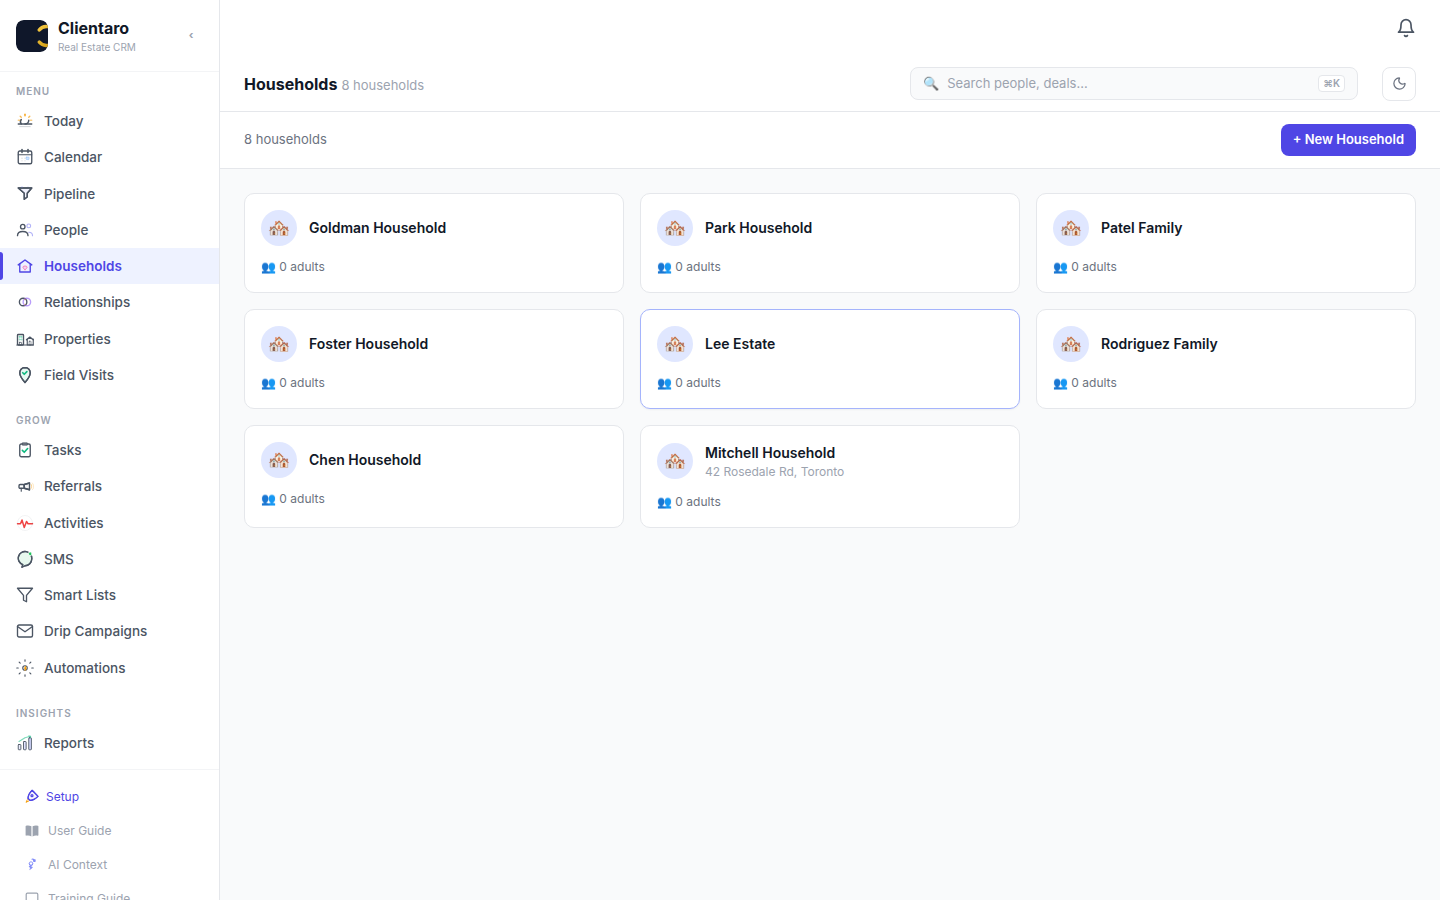Click the Reports bar chart icon

coord(25,743)
